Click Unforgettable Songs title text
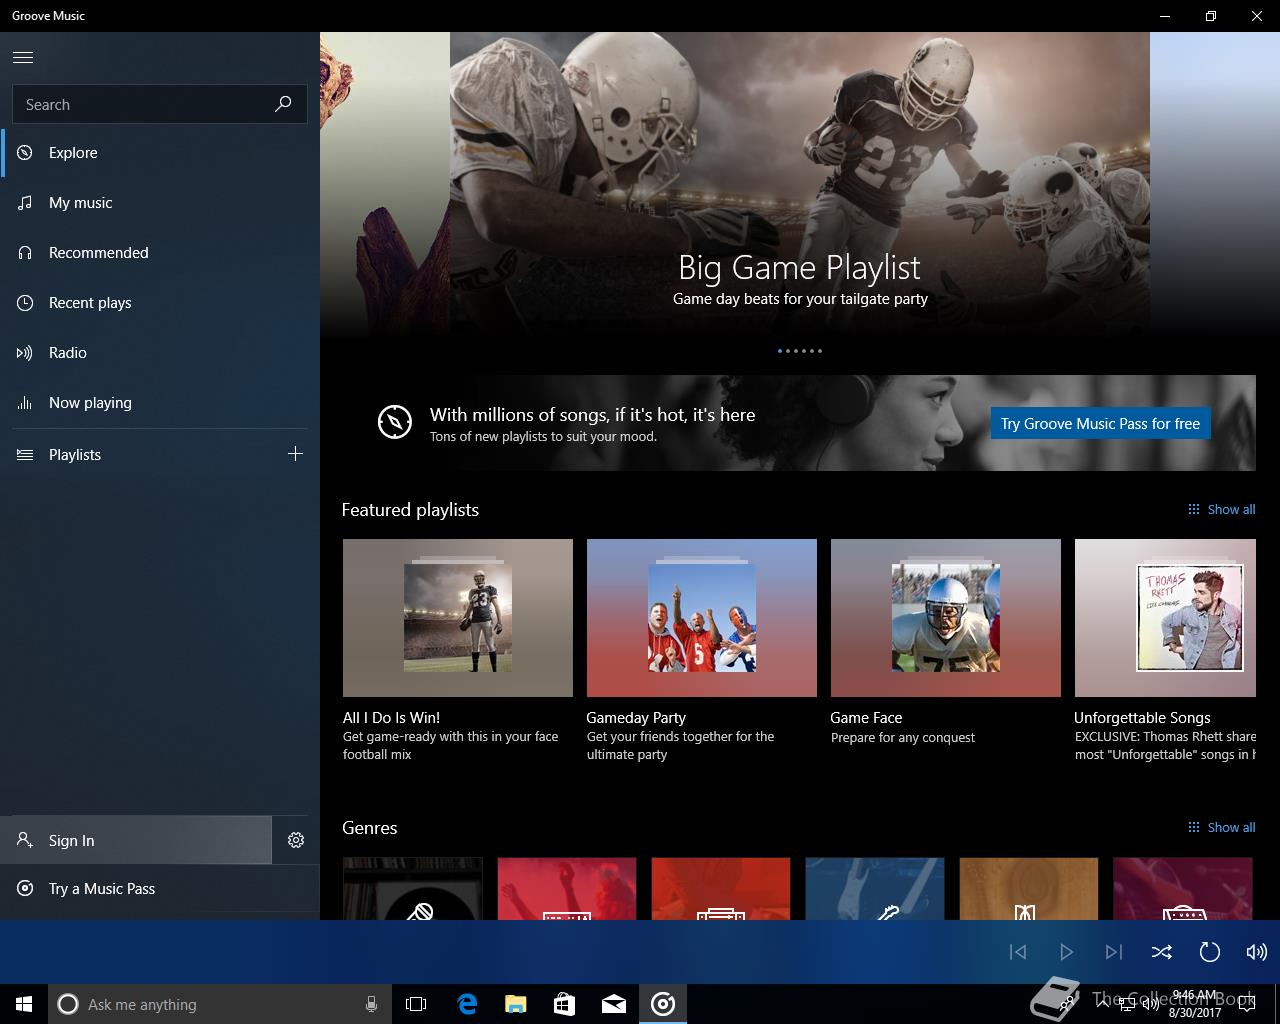1280x1024 pixels. pyautogui.click(x=1142, y=717)
